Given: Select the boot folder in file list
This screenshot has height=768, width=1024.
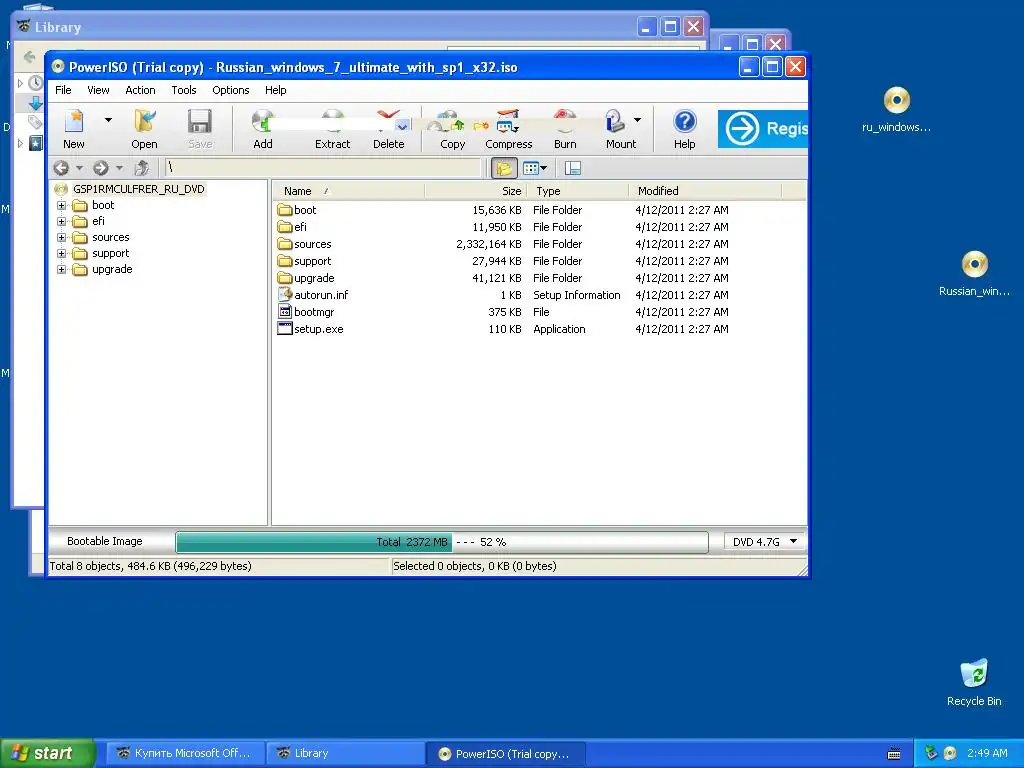Looking at the screenshot, I should pyautogui.click(x=305, y=210).
